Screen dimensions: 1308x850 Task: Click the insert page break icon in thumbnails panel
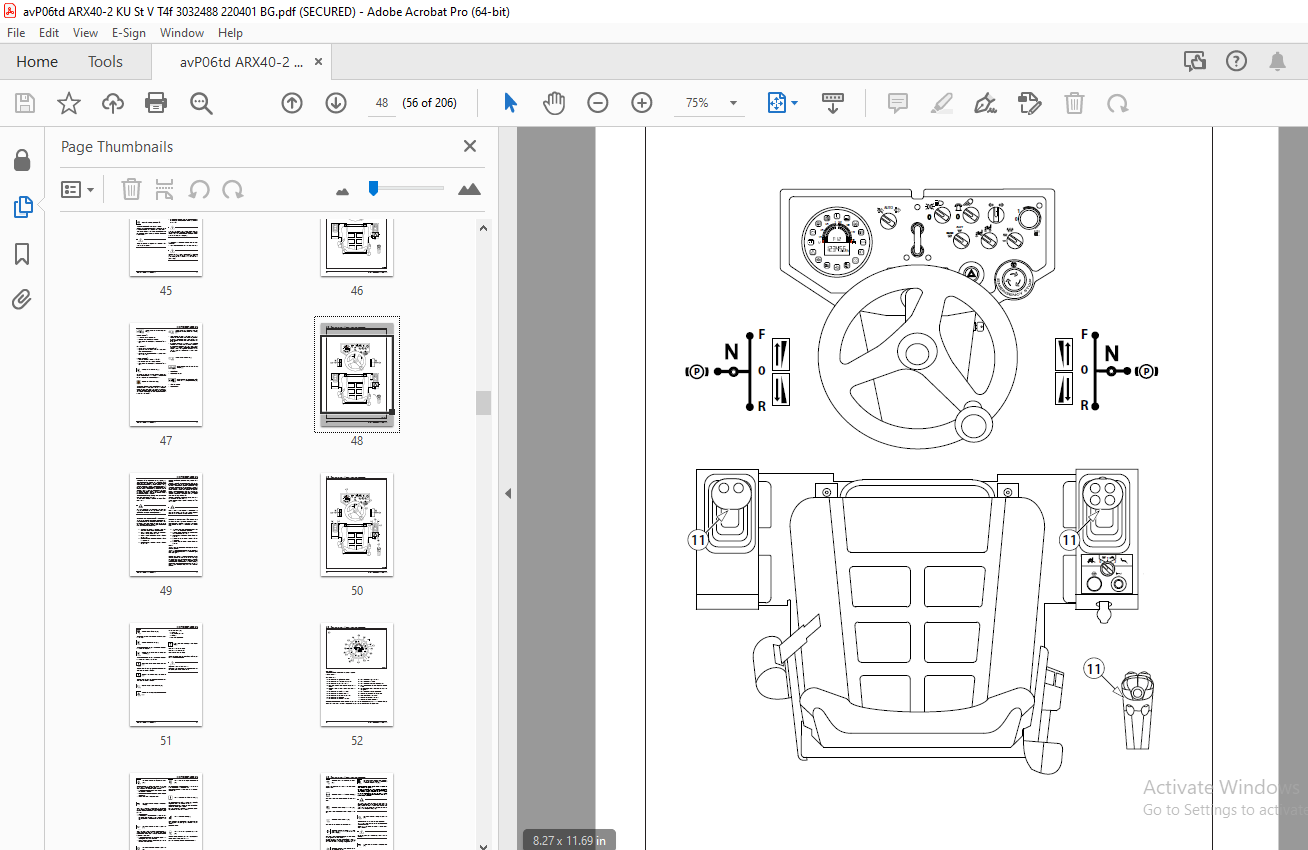coord(165,189)
